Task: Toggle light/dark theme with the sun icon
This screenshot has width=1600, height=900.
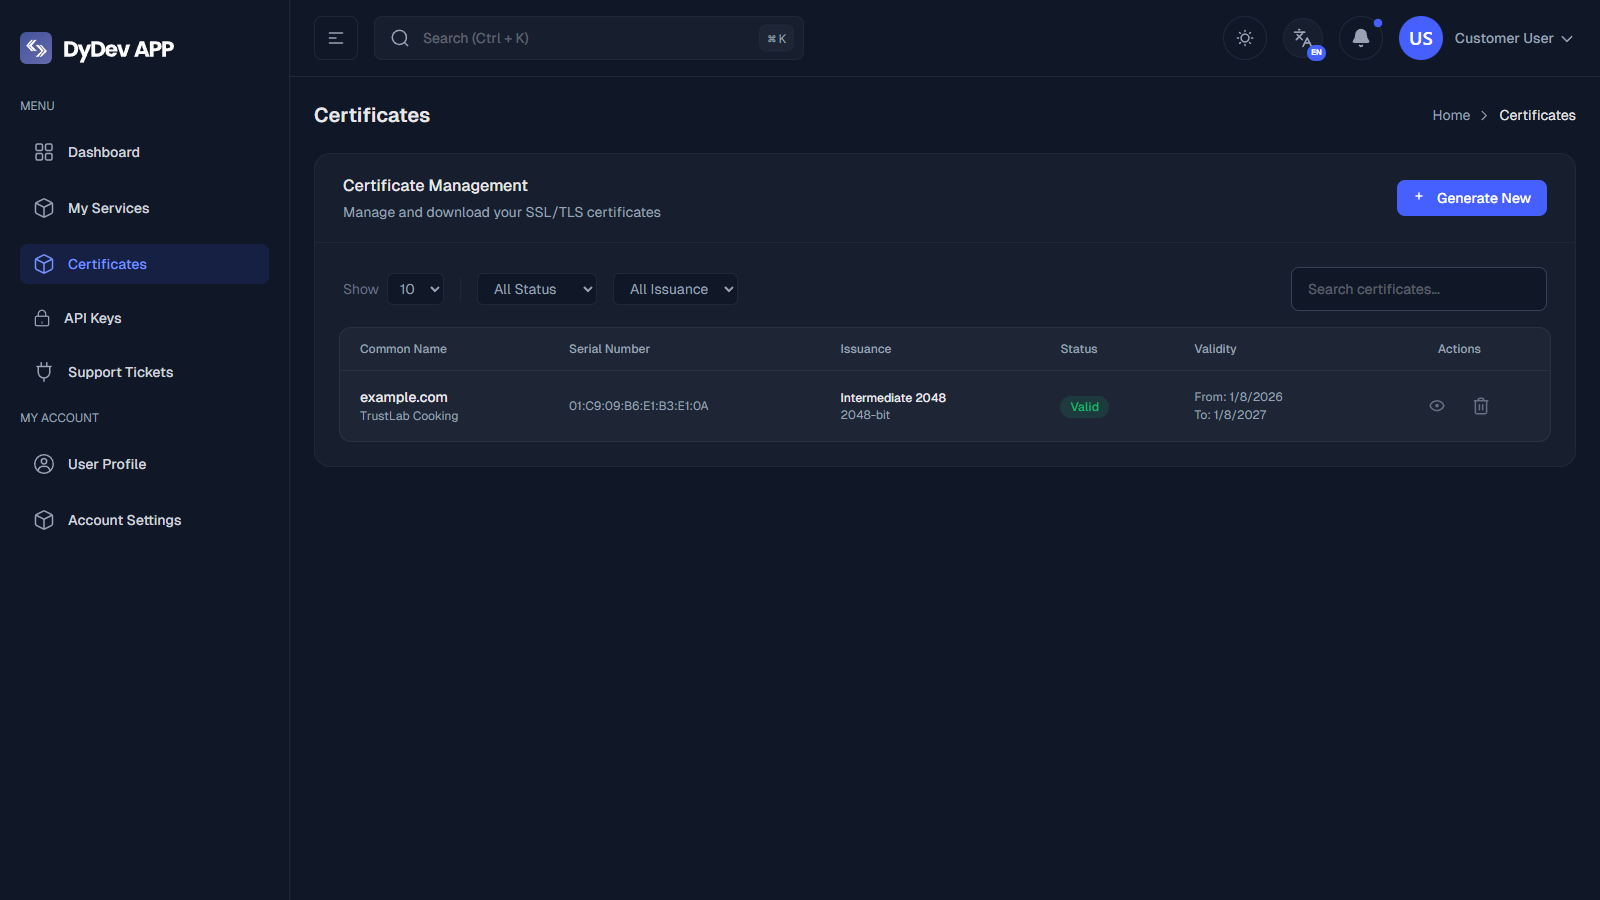Action: click(1245, 38)
